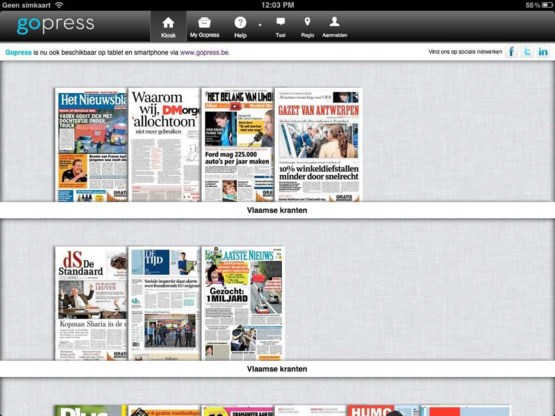Tap the gopress logo
The height and width of the screenshot is (416, 555).
coord(56,25)
